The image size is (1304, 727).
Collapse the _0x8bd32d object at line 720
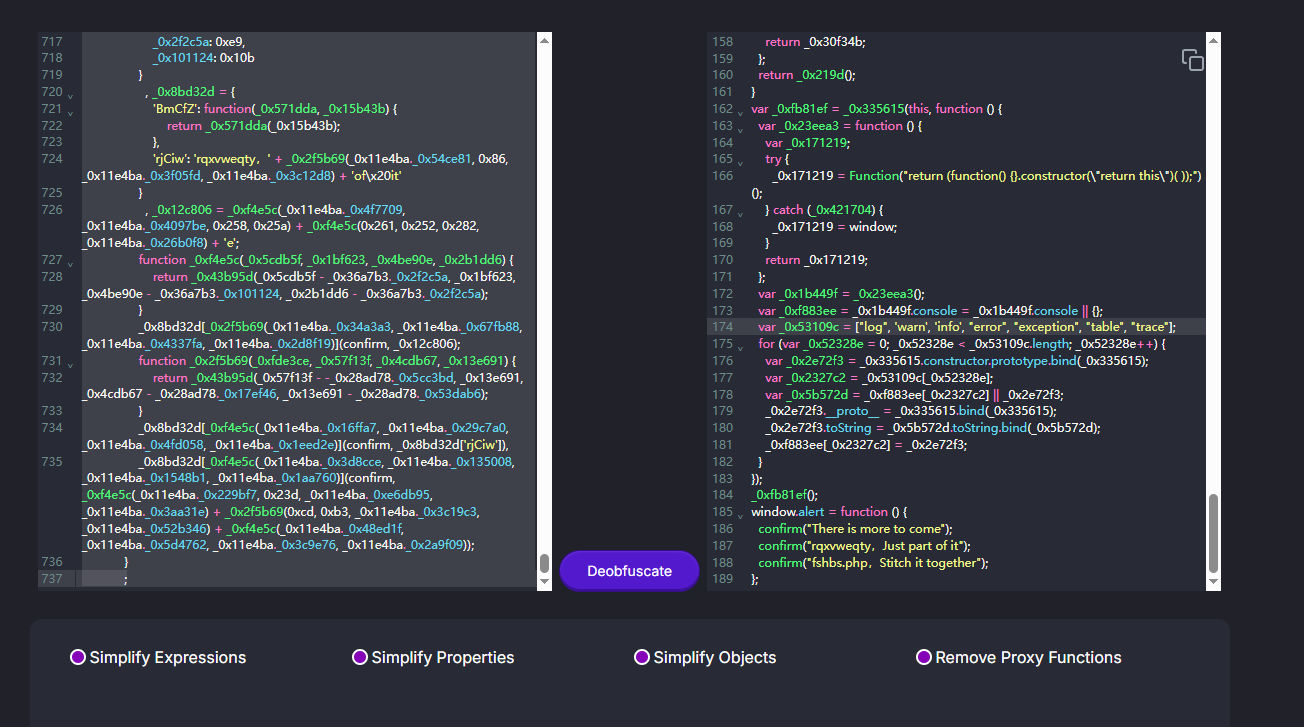coord(70,95)
